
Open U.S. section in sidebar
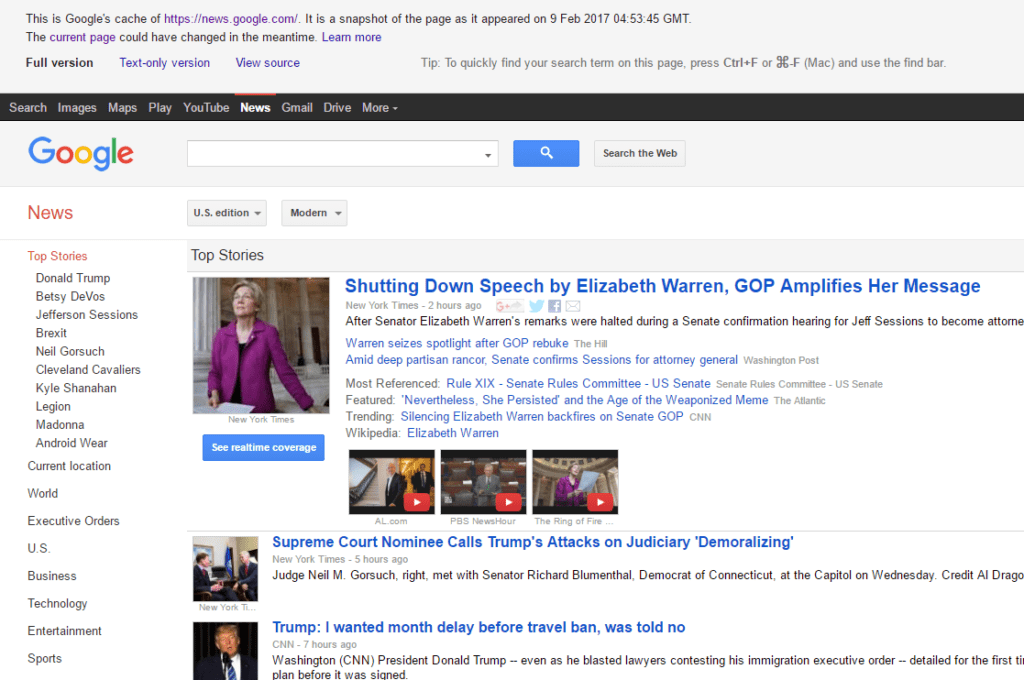39,548
